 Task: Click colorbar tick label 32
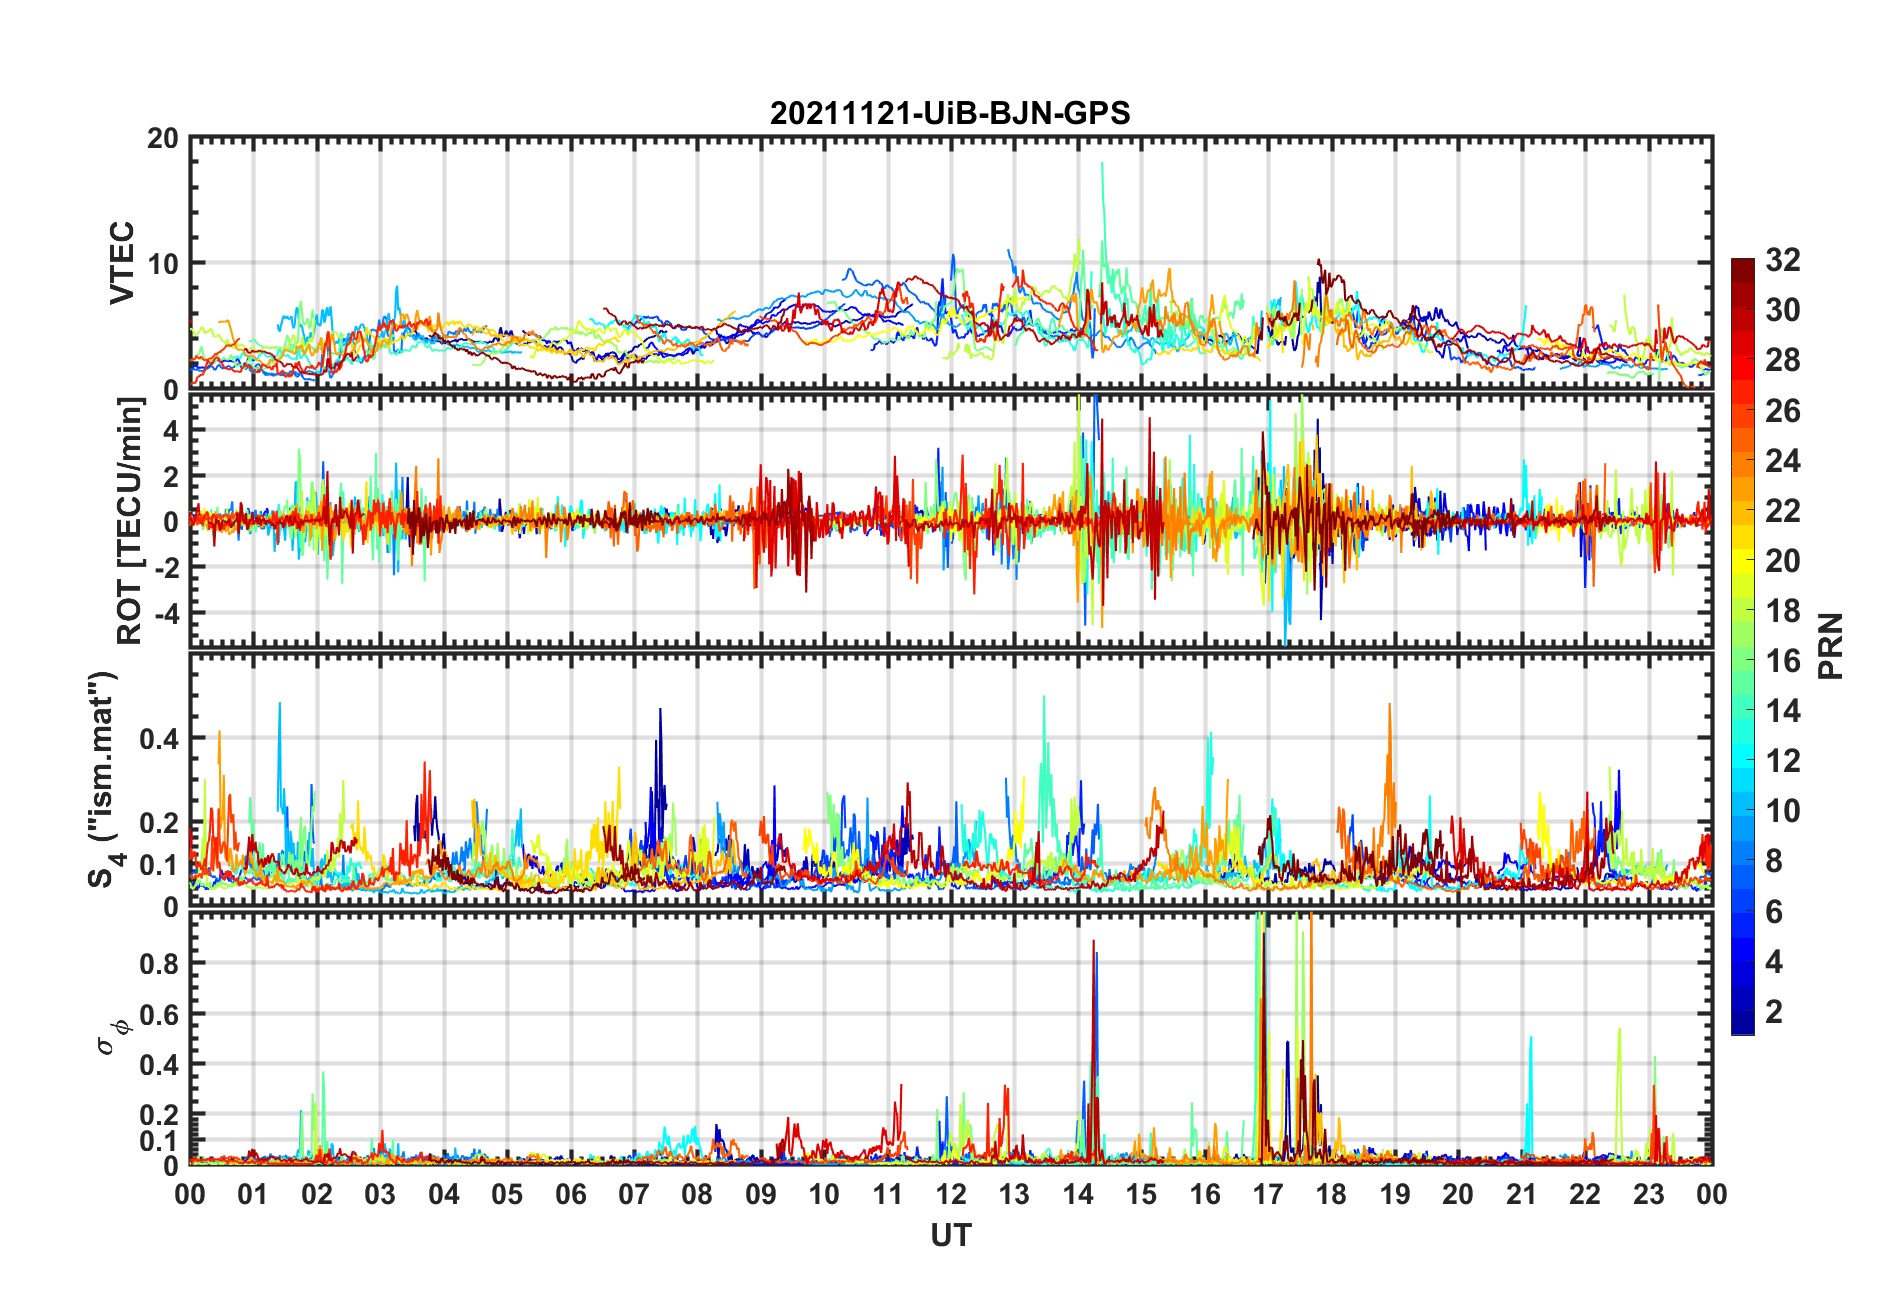[1783, 260]
